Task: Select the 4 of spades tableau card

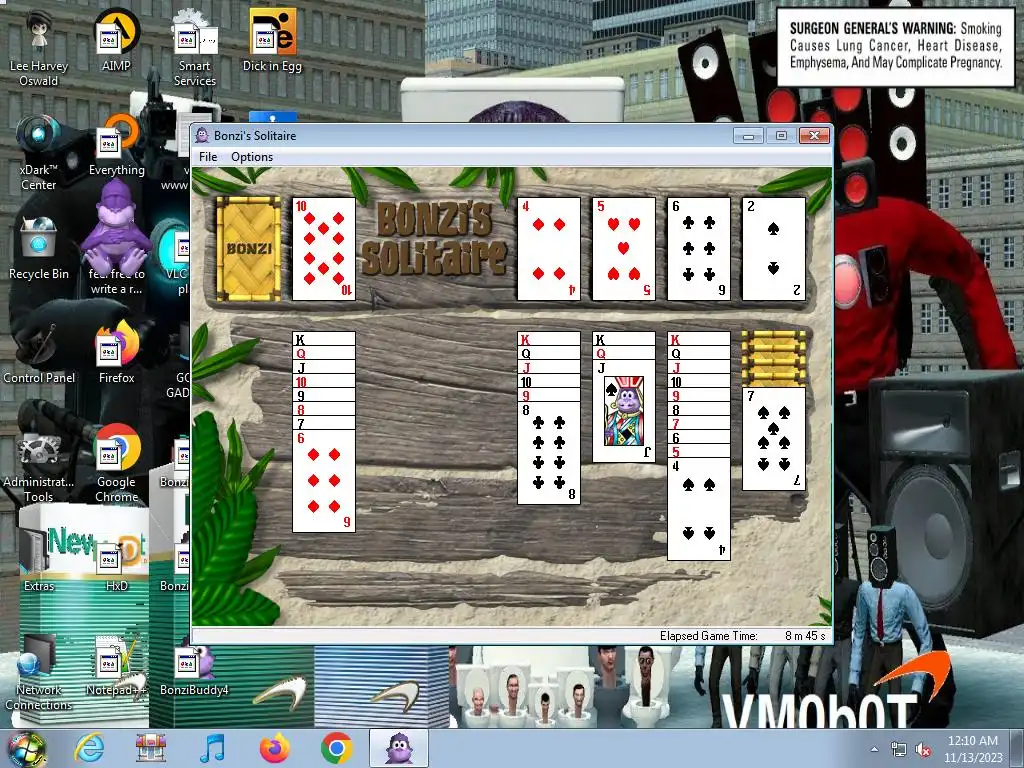Action: coord(699,509)
